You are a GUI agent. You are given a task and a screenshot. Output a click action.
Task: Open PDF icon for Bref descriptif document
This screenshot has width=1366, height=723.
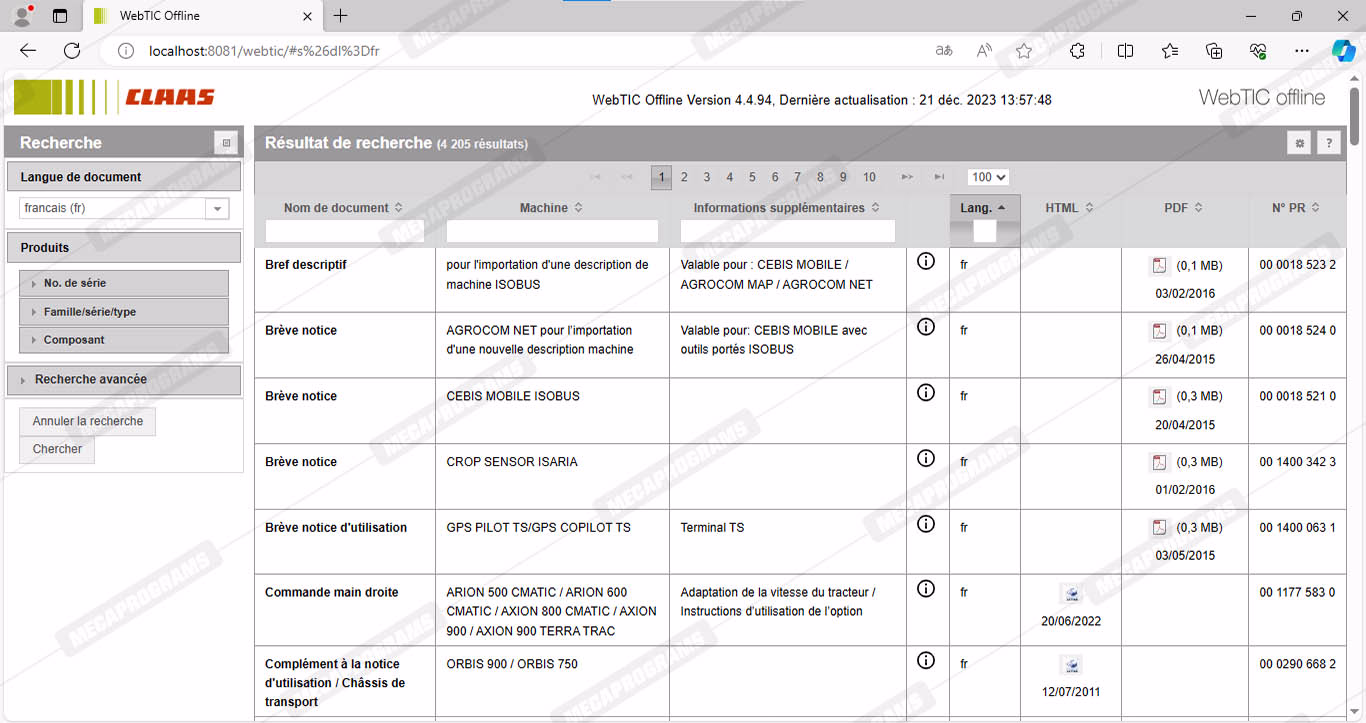(1159, 266)
